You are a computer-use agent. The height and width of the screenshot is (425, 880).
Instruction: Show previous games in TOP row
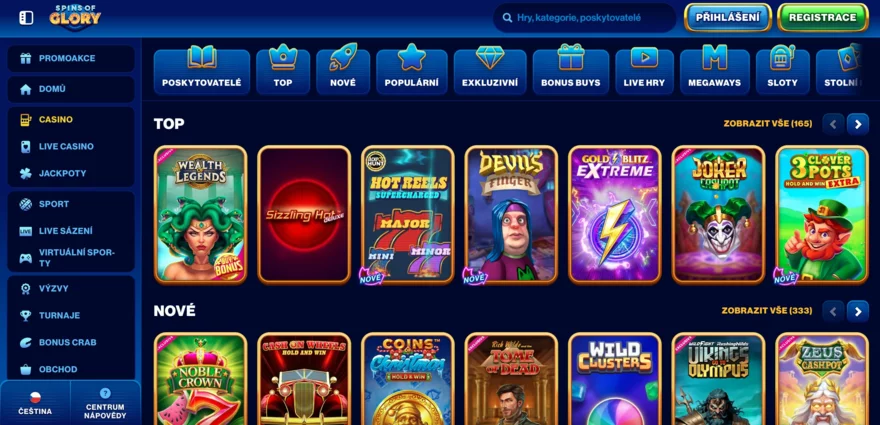click(833, 124)
